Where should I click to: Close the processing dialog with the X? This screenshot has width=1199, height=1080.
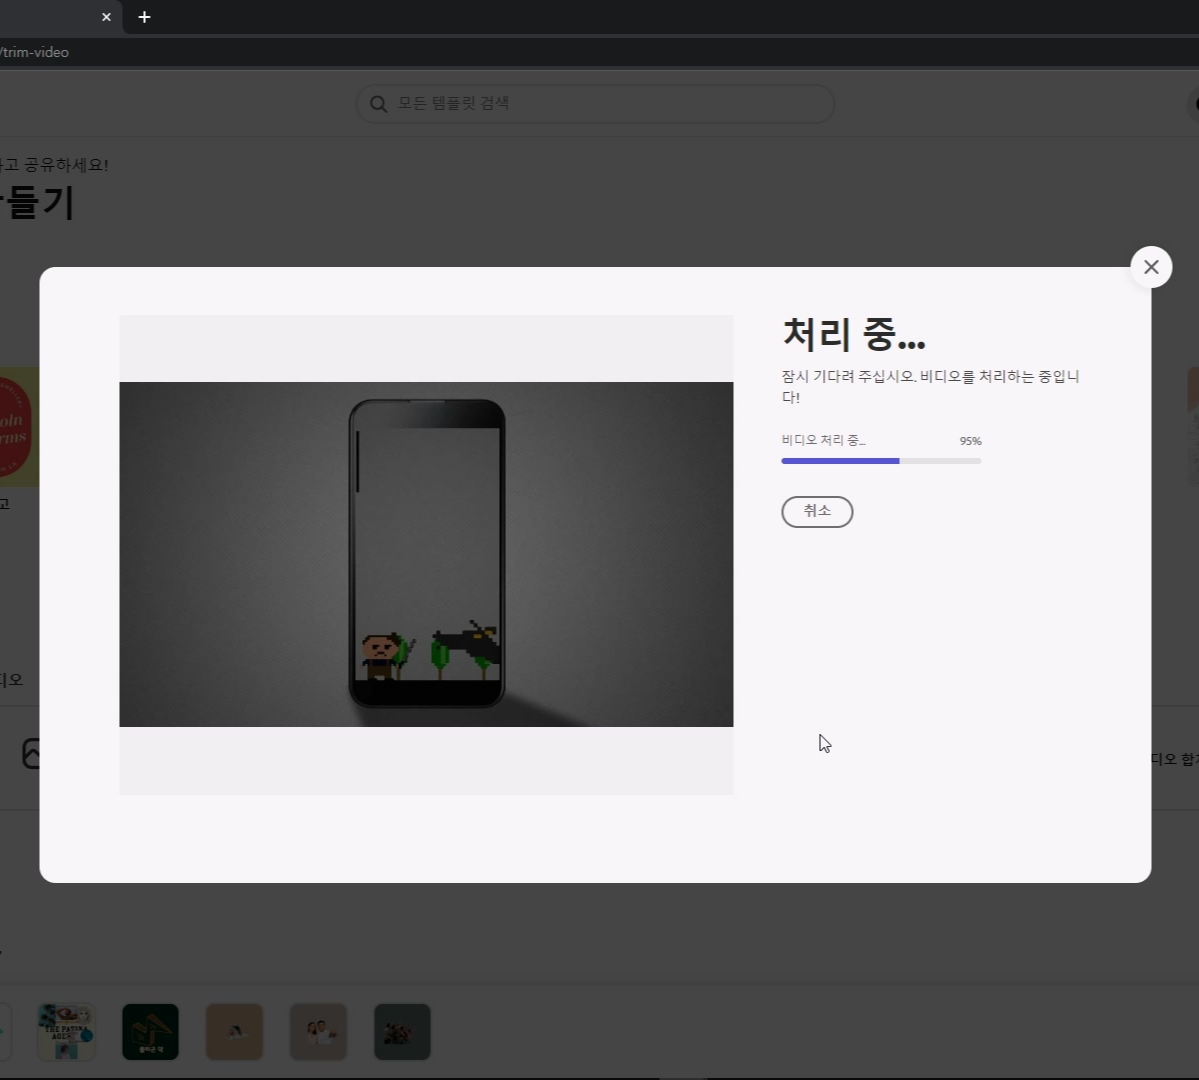click(x=1151, y=267)
